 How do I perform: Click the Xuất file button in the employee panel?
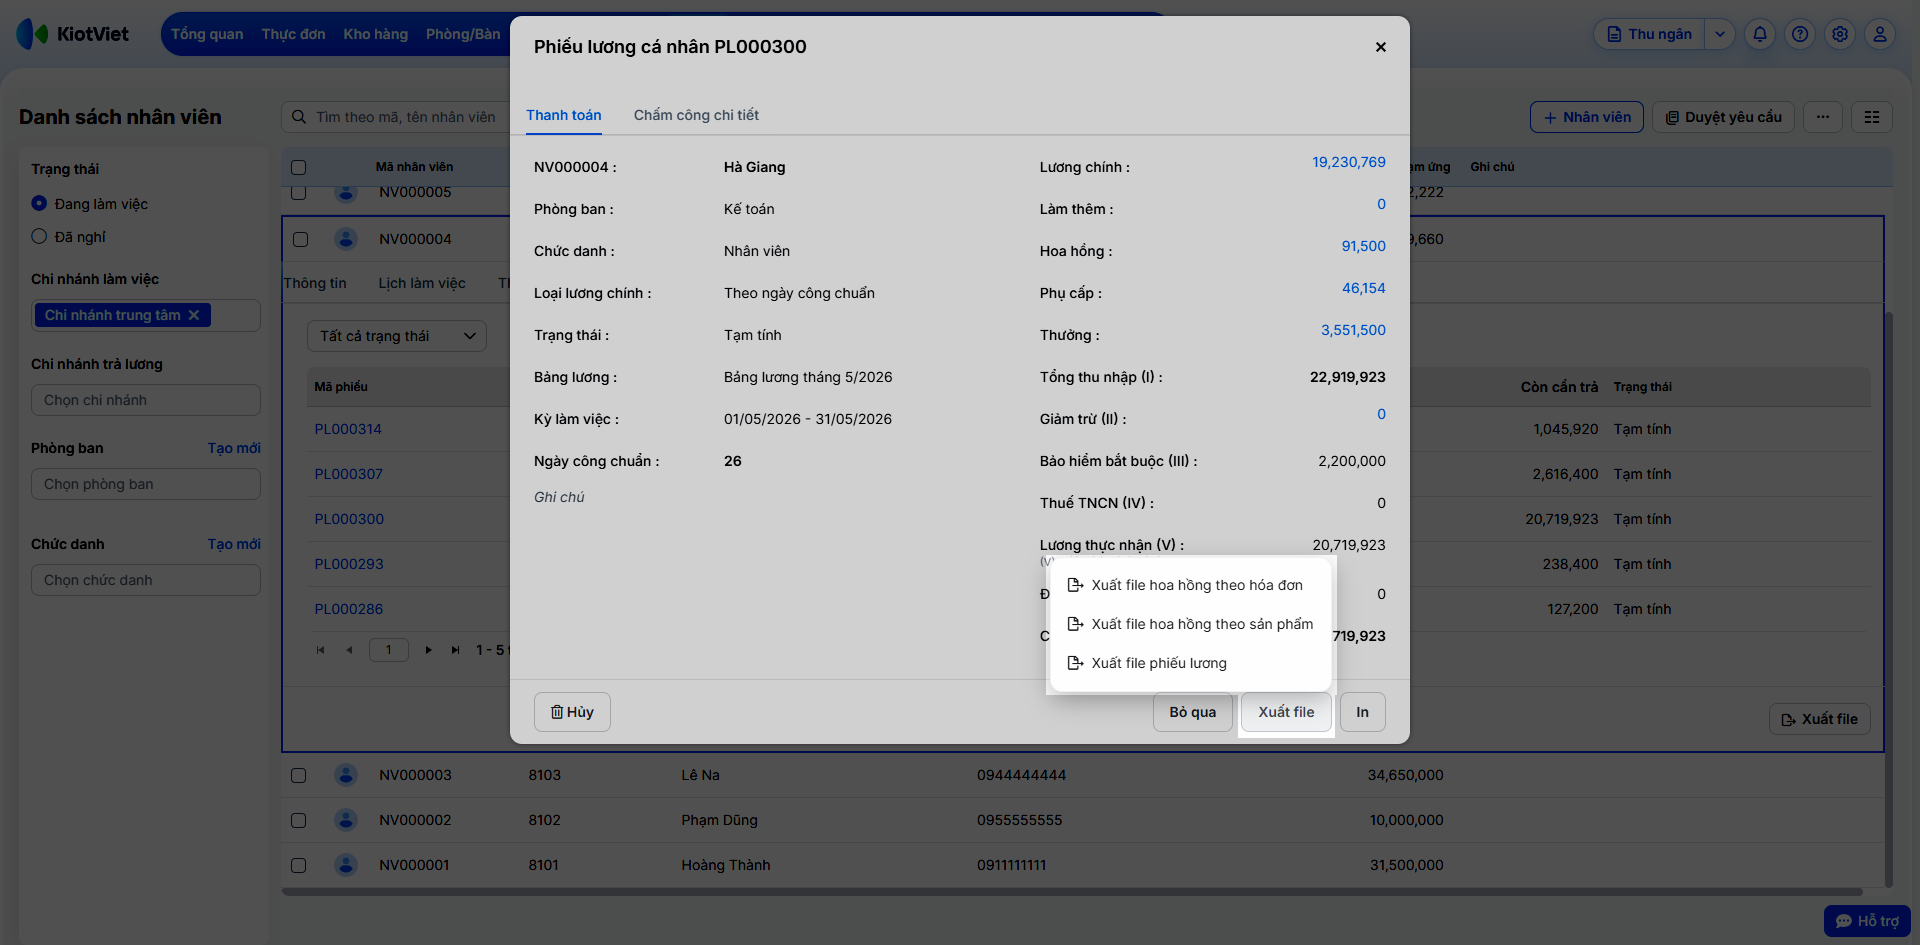[1819, 719]
